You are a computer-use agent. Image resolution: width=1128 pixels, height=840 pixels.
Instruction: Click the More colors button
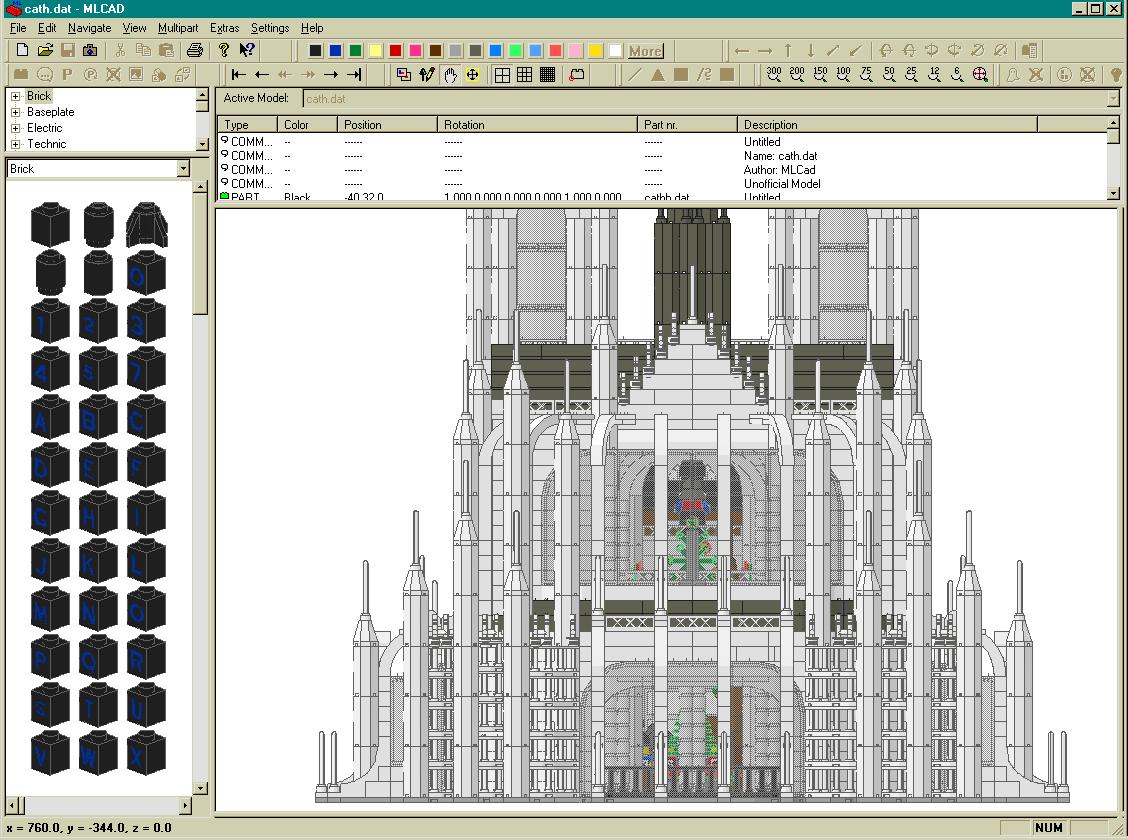click(x=645, y=51)
